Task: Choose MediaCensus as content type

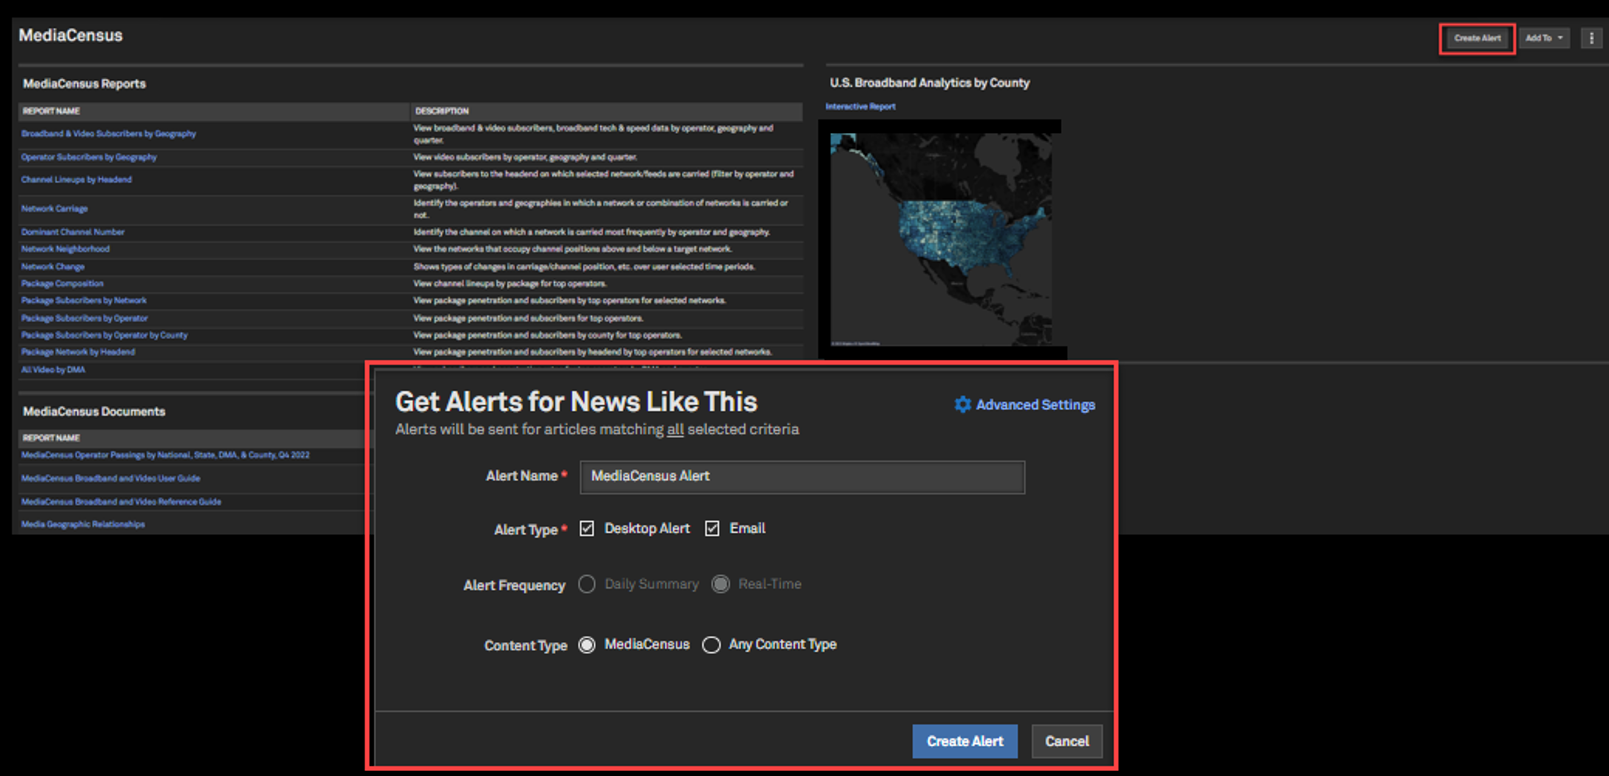Action: click(x=587, y=645)
